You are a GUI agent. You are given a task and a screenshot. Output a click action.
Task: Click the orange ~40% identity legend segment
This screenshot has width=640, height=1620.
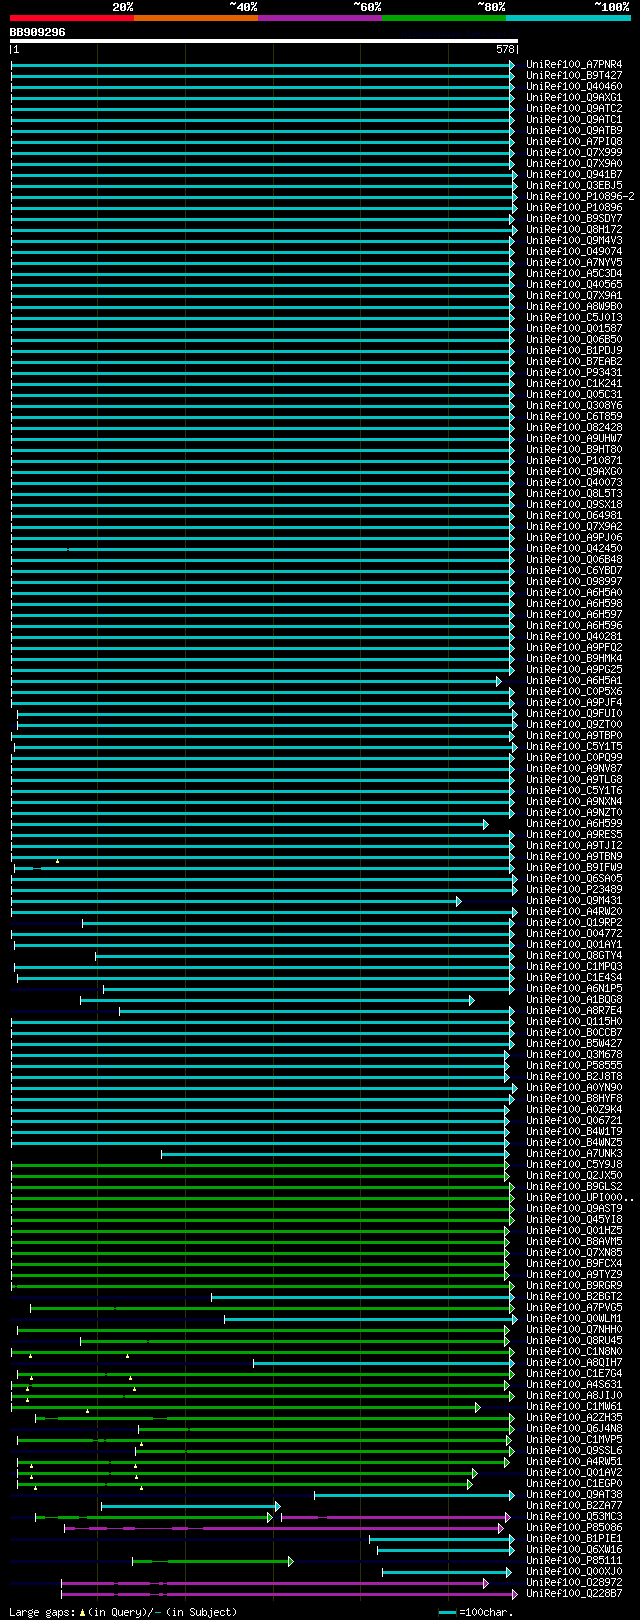[x=196, y=18]
